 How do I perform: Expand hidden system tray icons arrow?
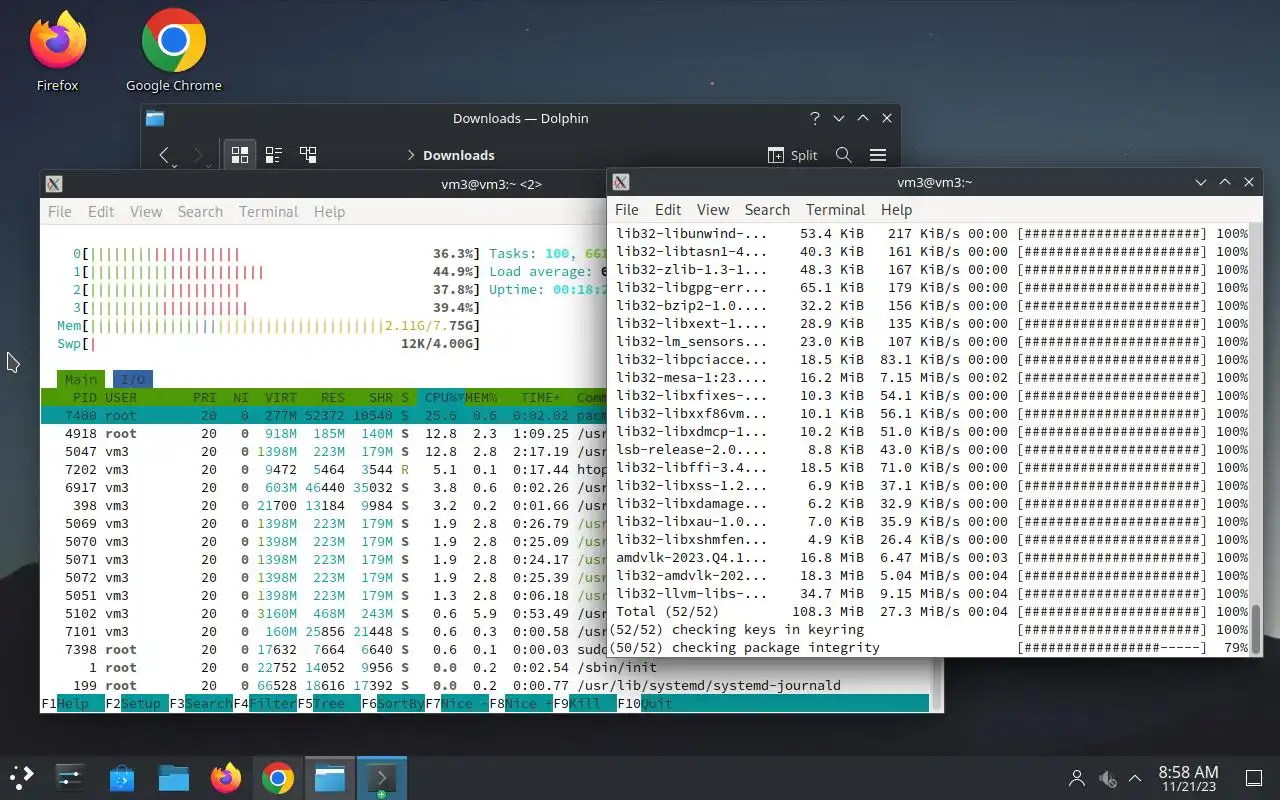[1135, 777]
